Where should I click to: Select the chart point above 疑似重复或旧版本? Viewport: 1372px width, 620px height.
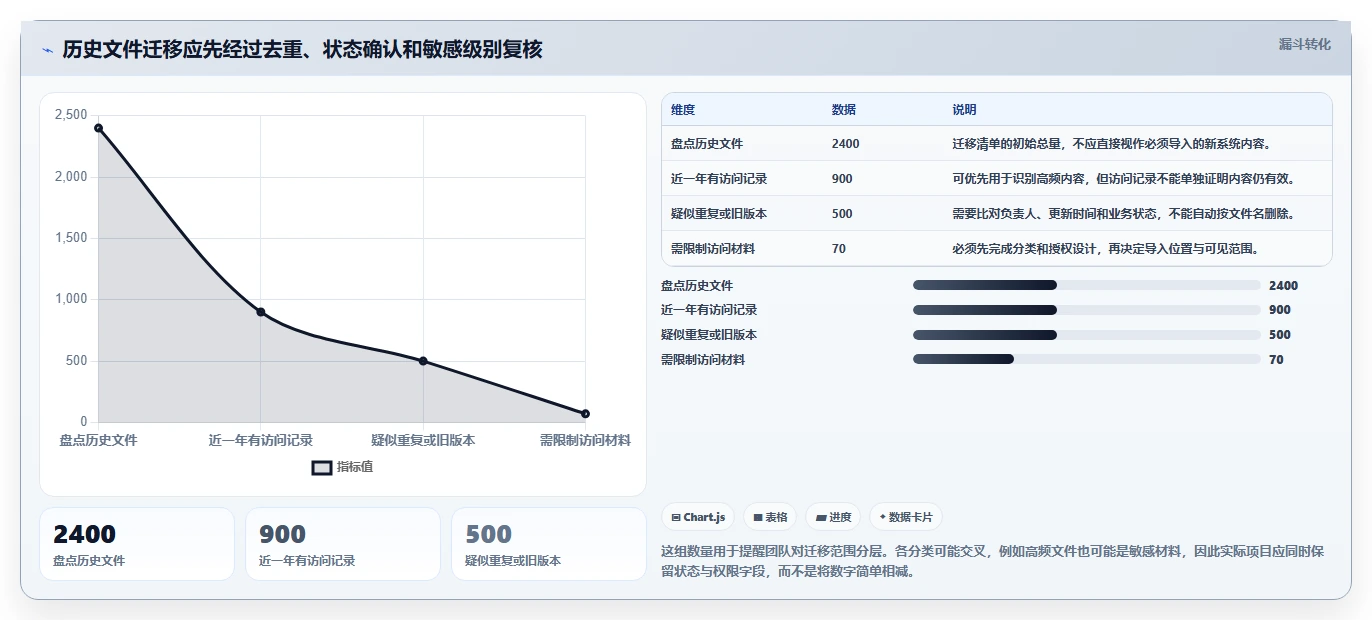[x=423, y=361]
